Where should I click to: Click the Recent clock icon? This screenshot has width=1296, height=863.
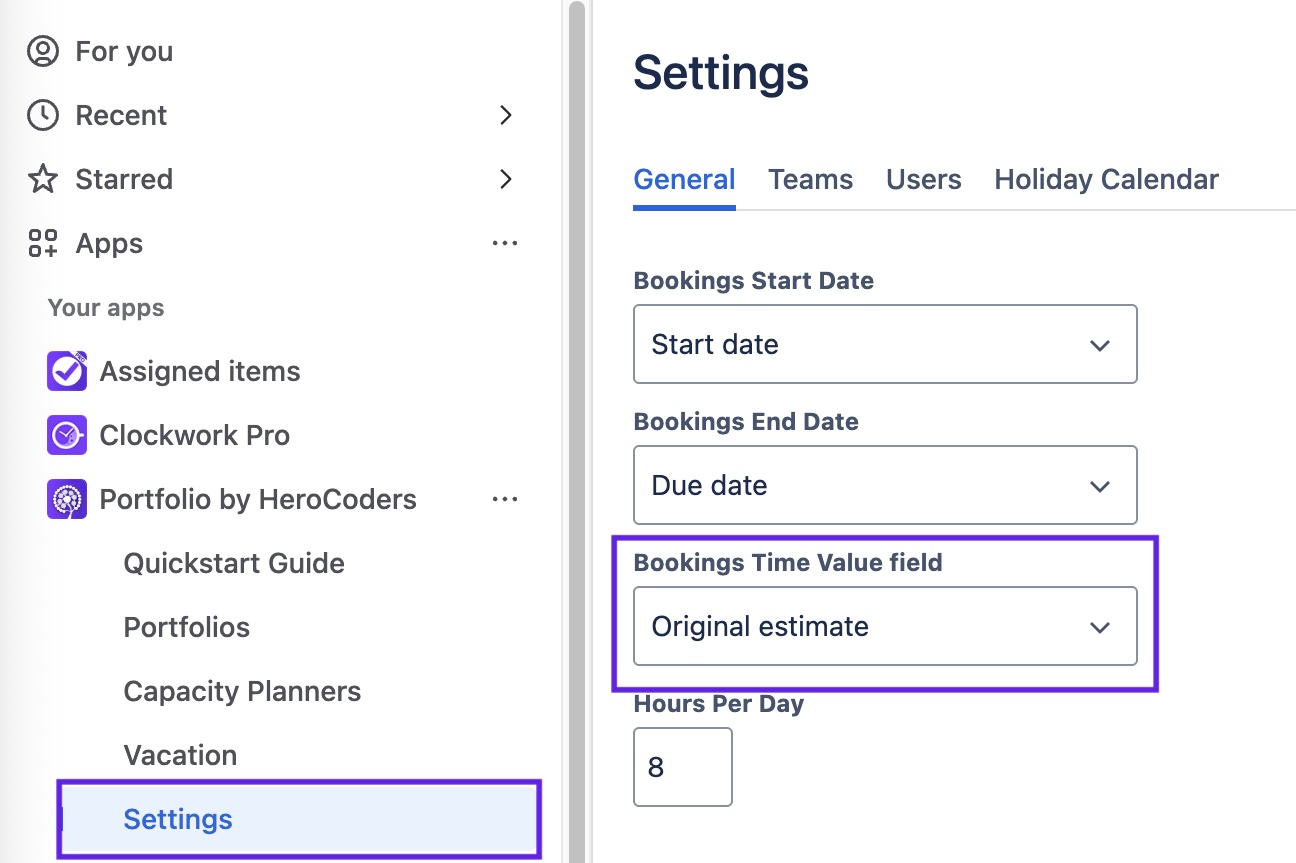click(x=43, y=115)
